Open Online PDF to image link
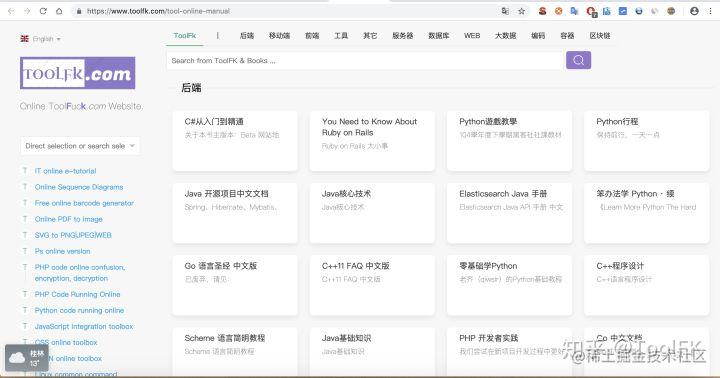The image size is (720, 378). coord(68,219)
